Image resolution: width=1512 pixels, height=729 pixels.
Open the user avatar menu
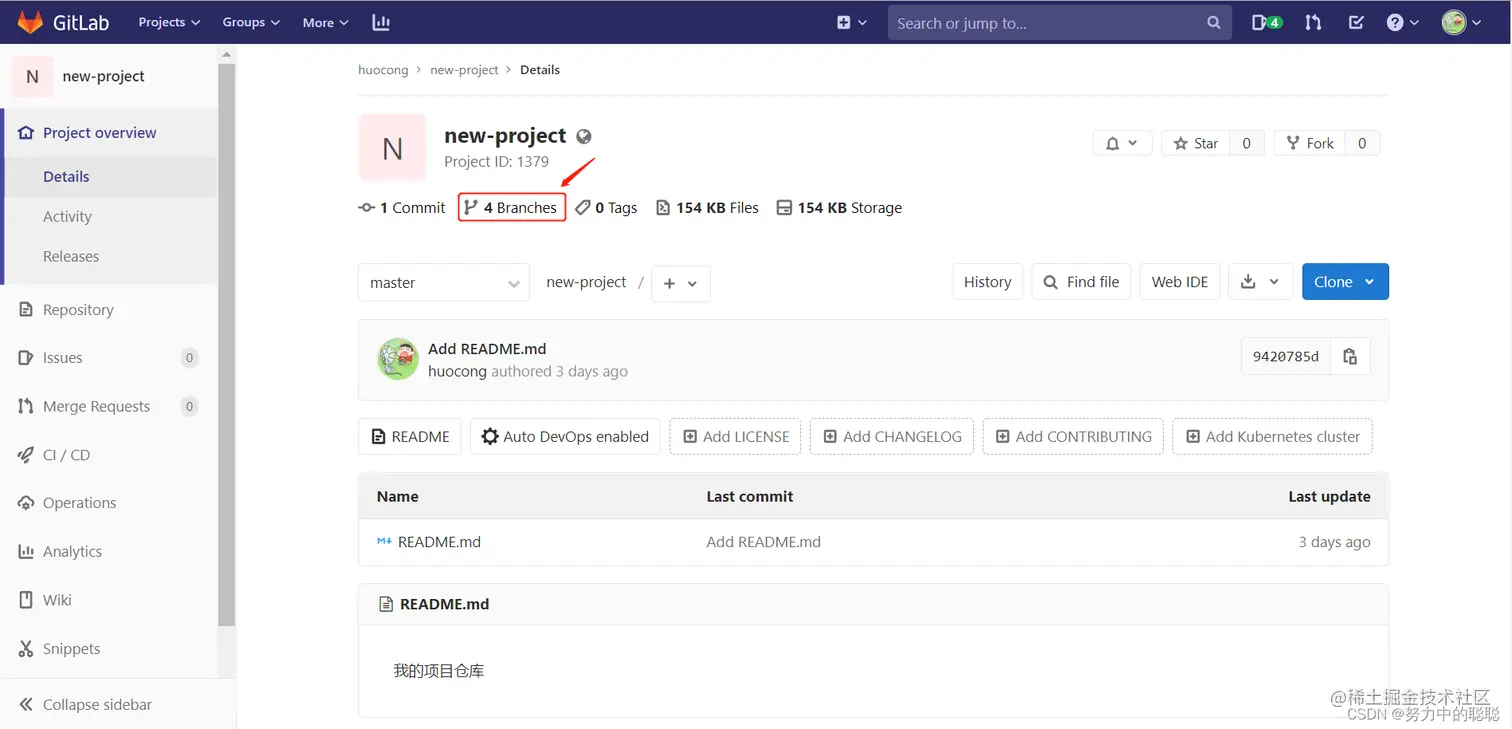pos(1461,22)
